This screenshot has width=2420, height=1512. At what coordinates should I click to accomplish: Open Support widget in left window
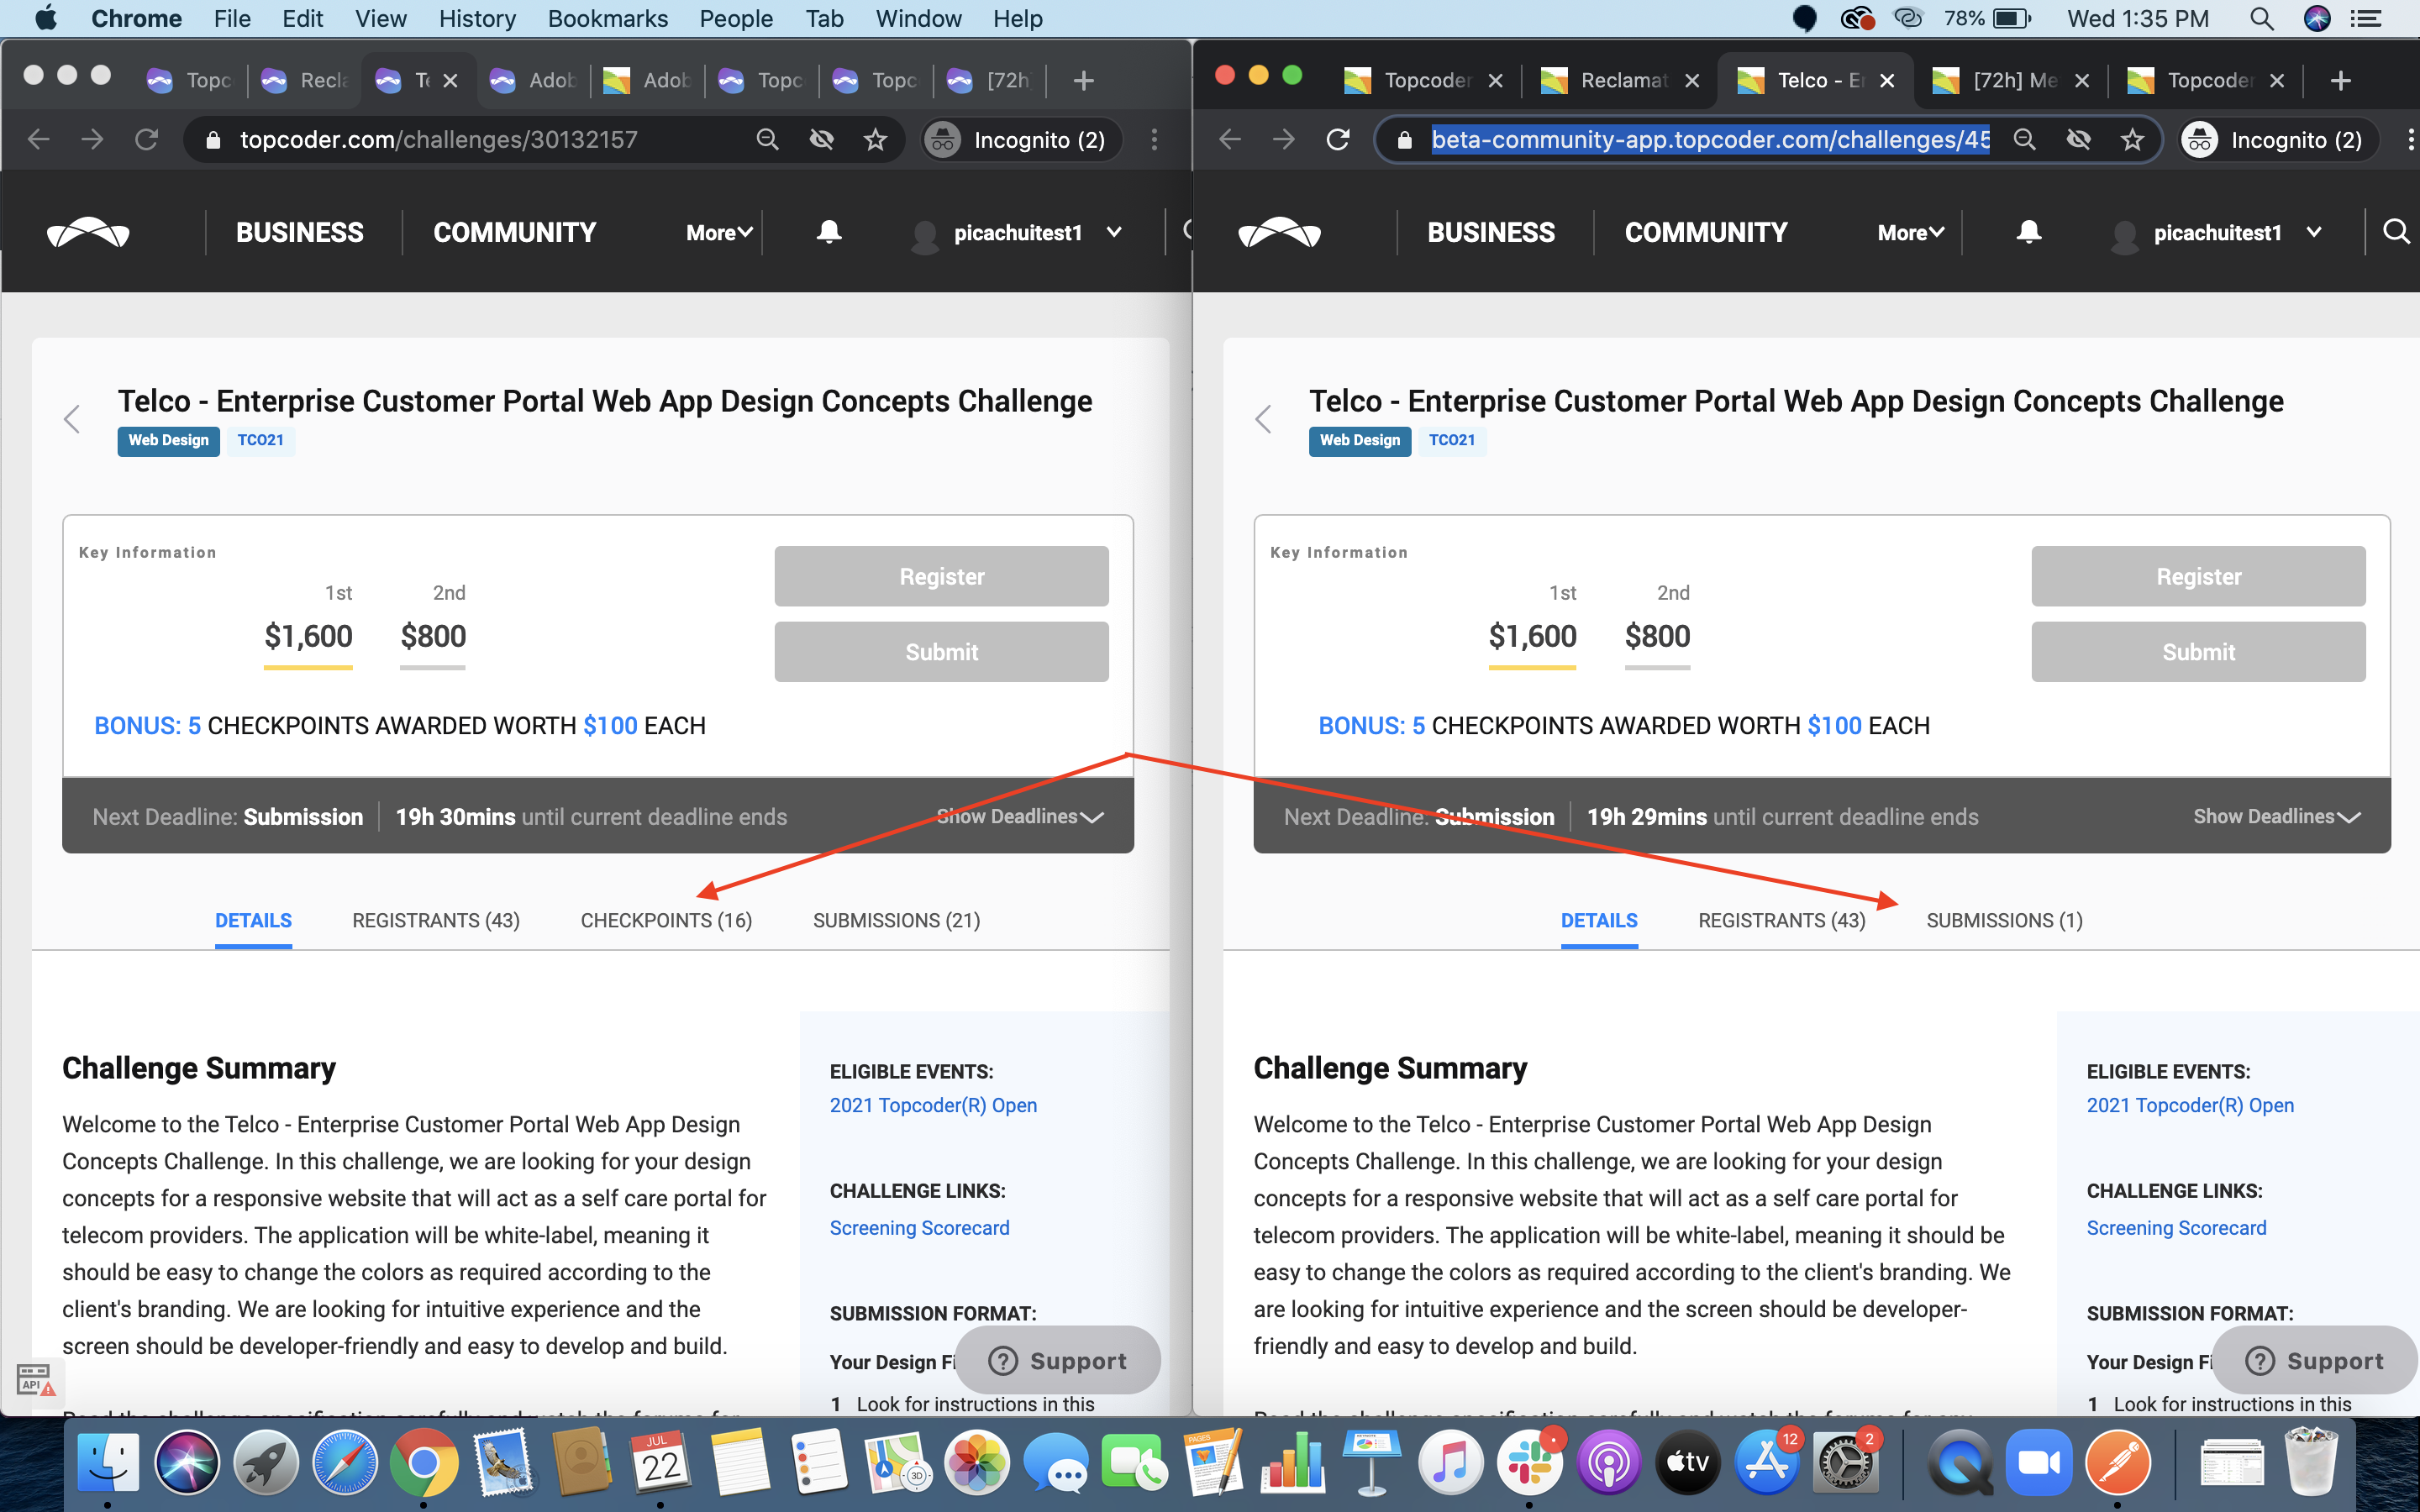1057,1360
